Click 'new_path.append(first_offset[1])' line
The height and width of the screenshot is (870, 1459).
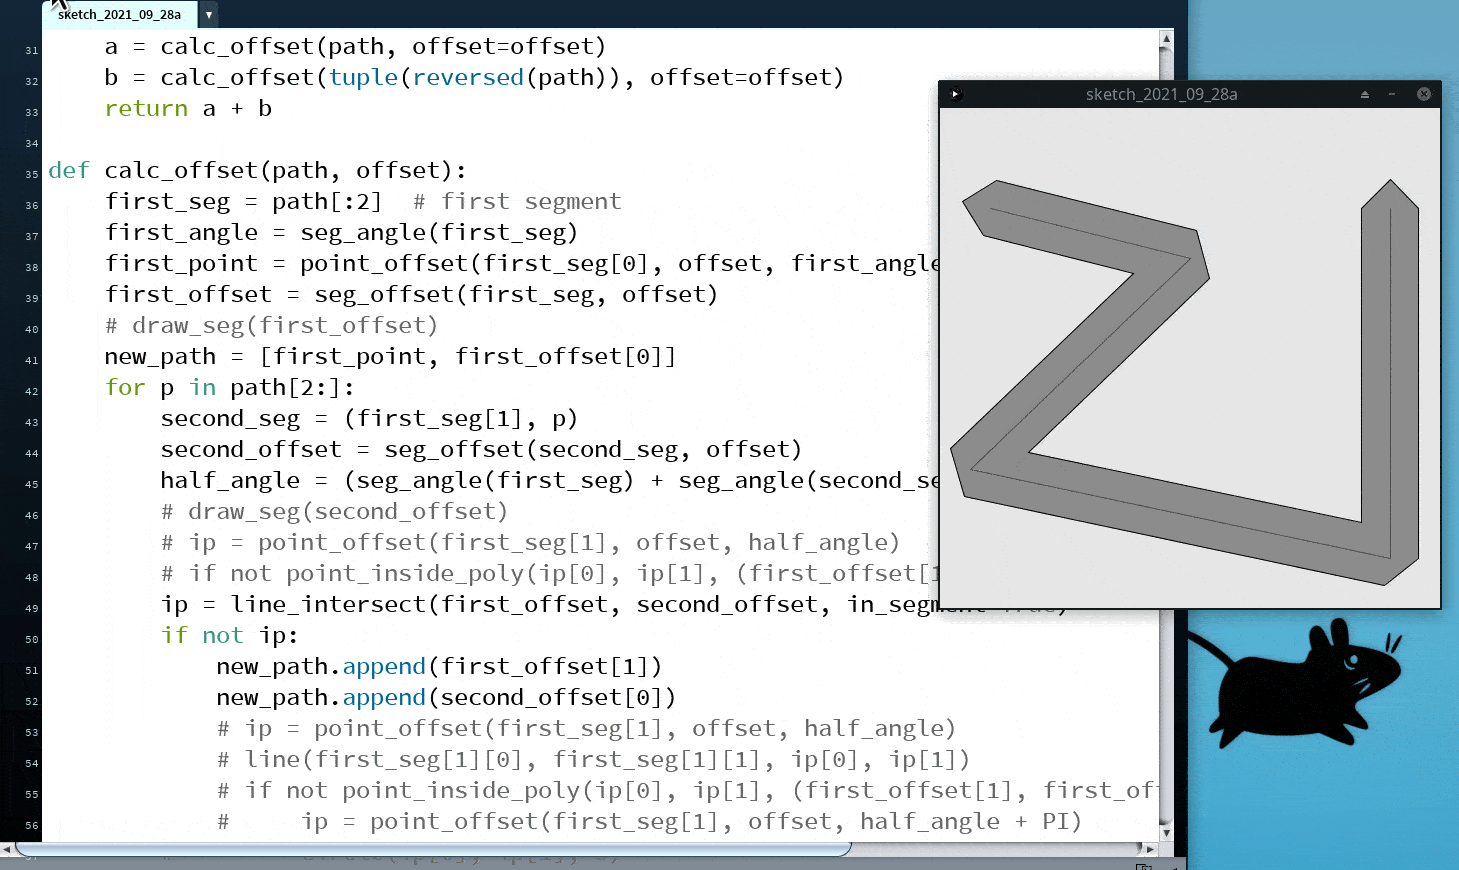click(439, 667)
